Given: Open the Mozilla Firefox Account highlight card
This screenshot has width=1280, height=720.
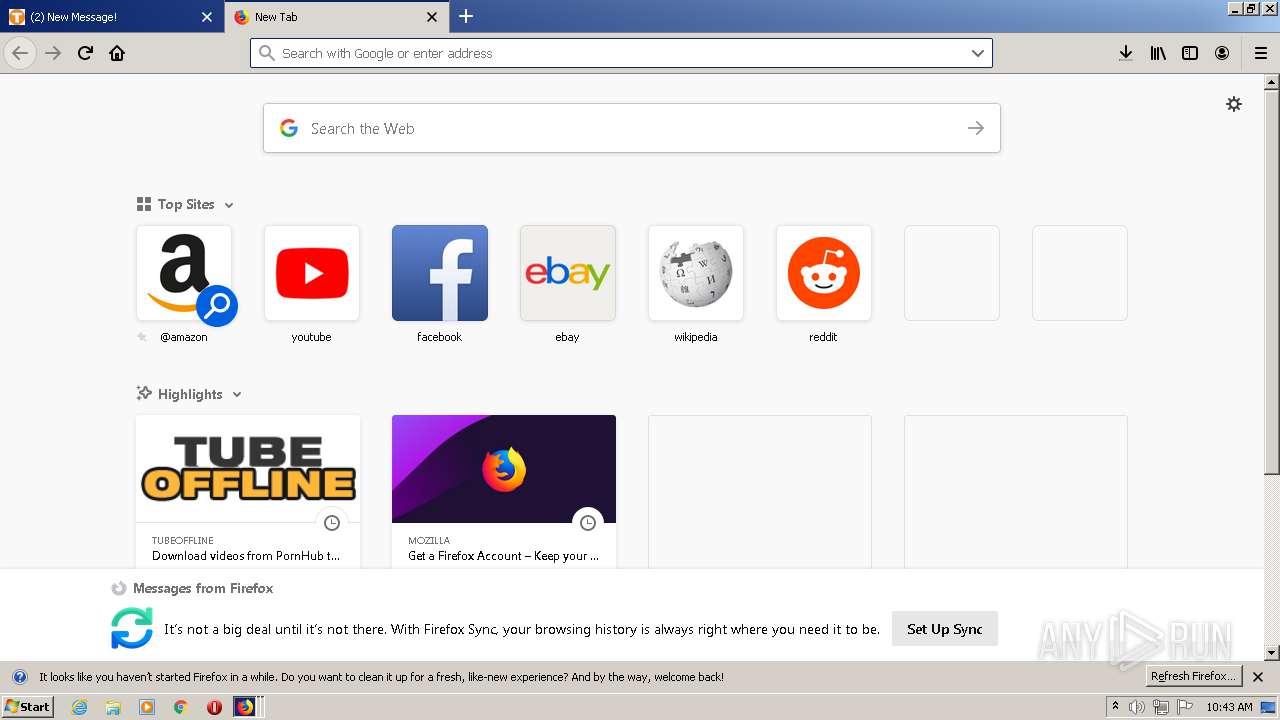Looking at the screenshot, I should (504, 491).
